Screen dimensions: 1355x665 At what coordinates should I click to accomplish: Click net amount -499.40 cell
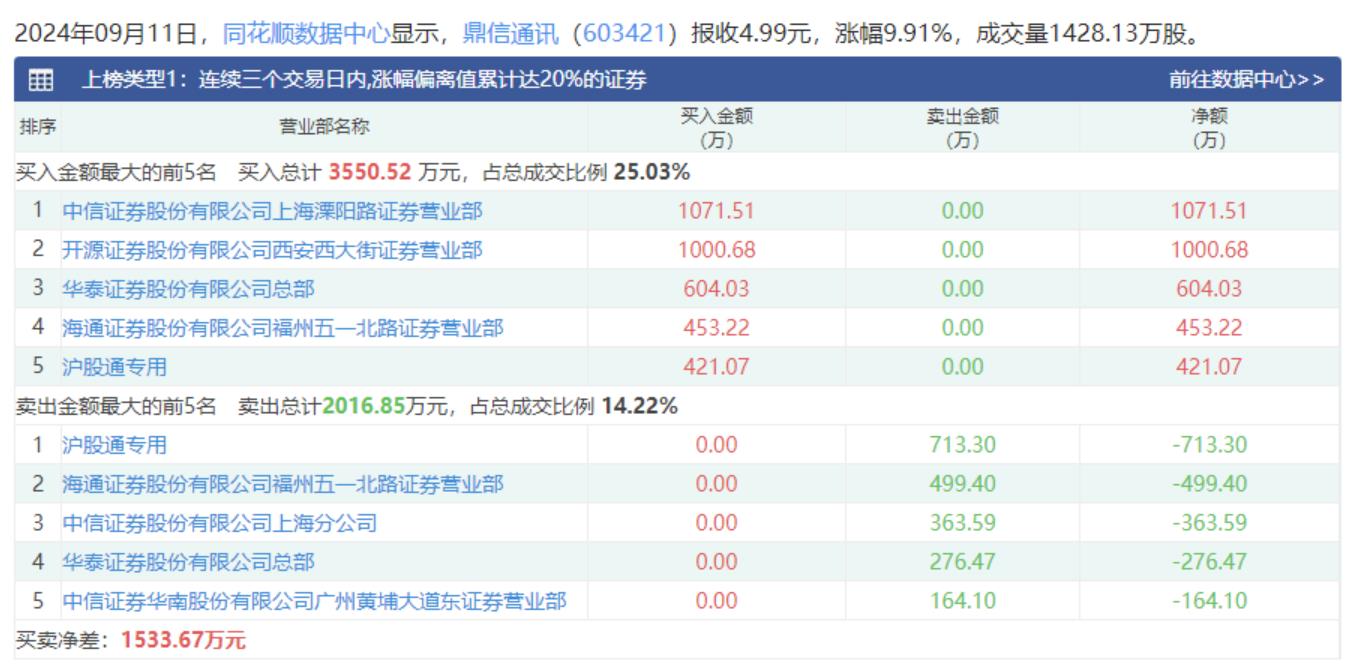[x=1209, y=484]
